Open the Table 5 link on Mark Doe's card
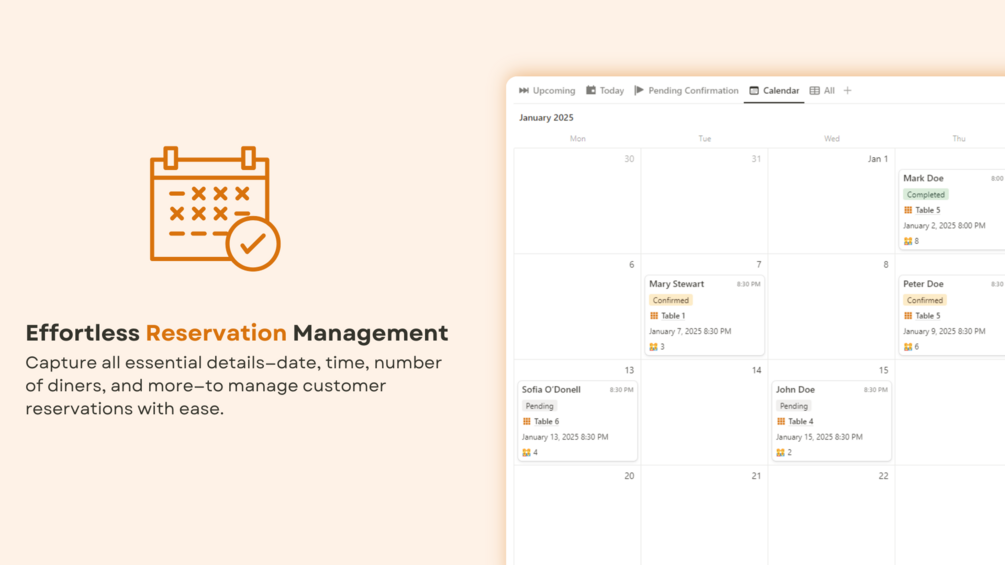The image size is (1005, 565). coord(927,210)
